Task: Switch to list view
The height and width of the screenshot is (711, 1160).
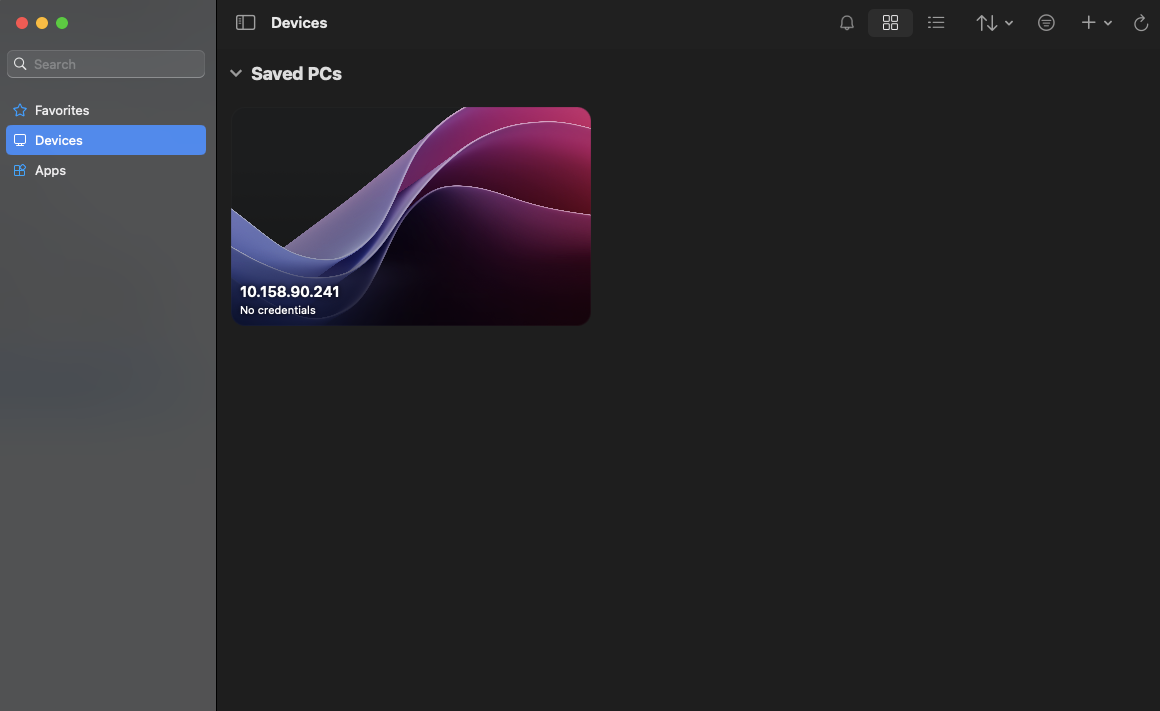Action: click(936, 23)
